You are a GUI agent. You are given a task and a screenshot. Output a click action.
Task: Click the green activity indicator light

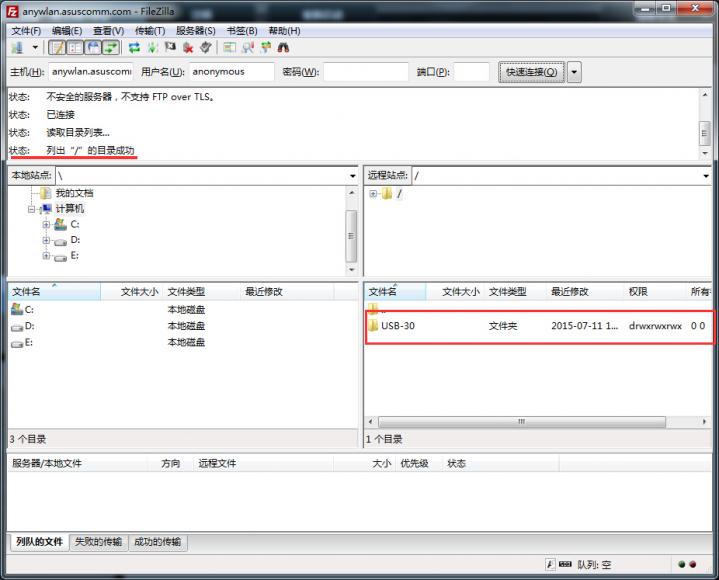point(682,564)
